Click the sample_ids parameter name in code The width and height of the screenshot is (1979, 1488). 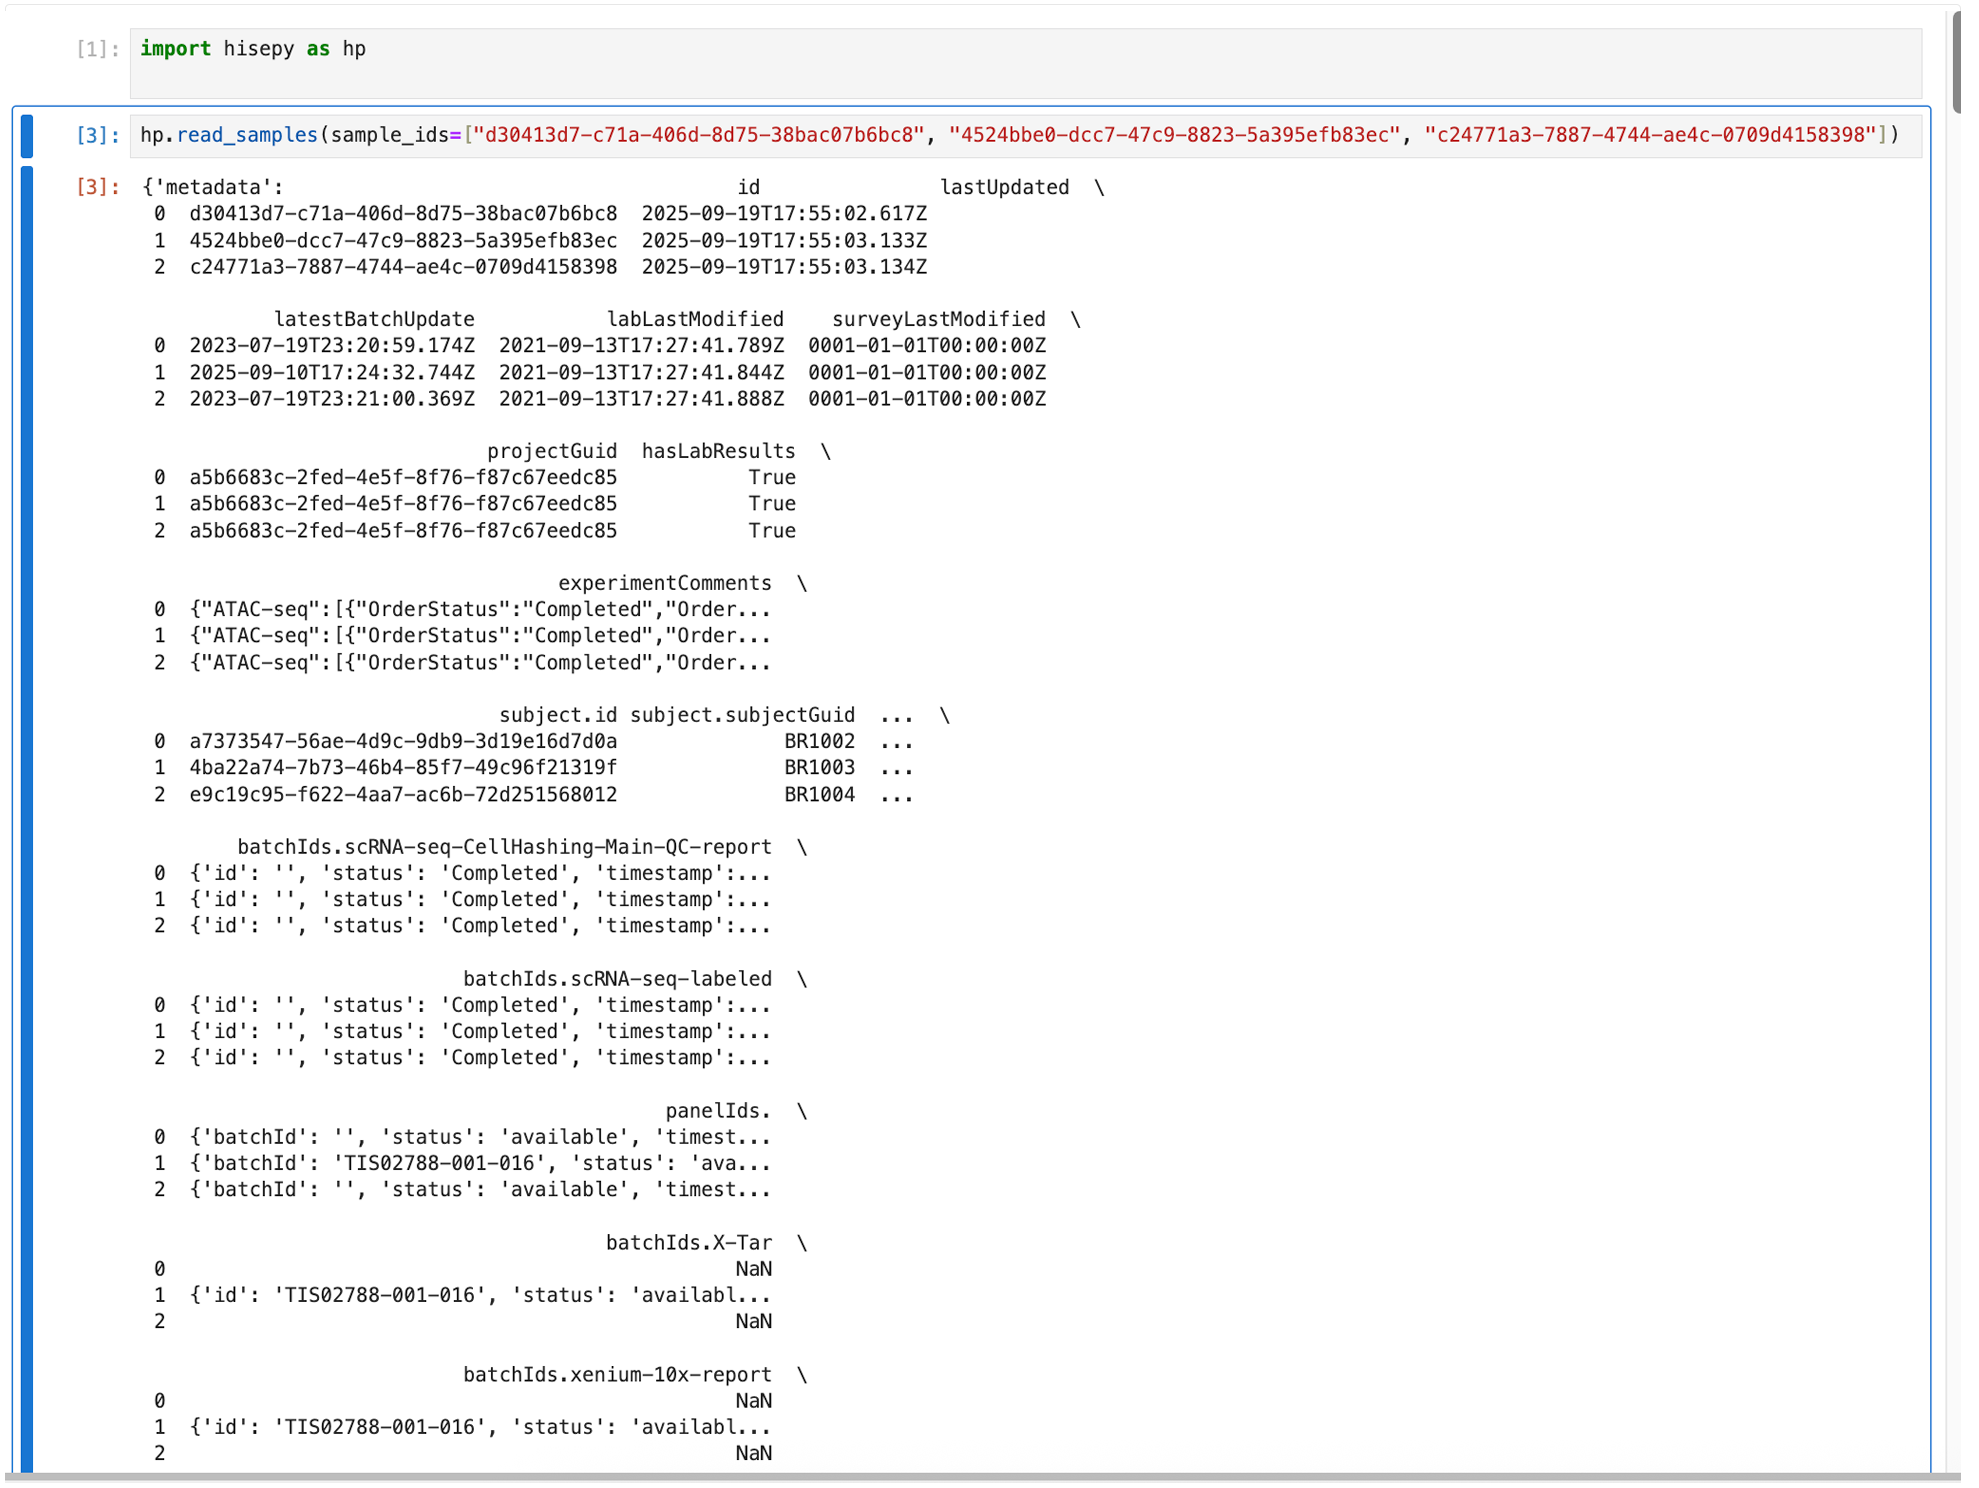tap(389, 135)
